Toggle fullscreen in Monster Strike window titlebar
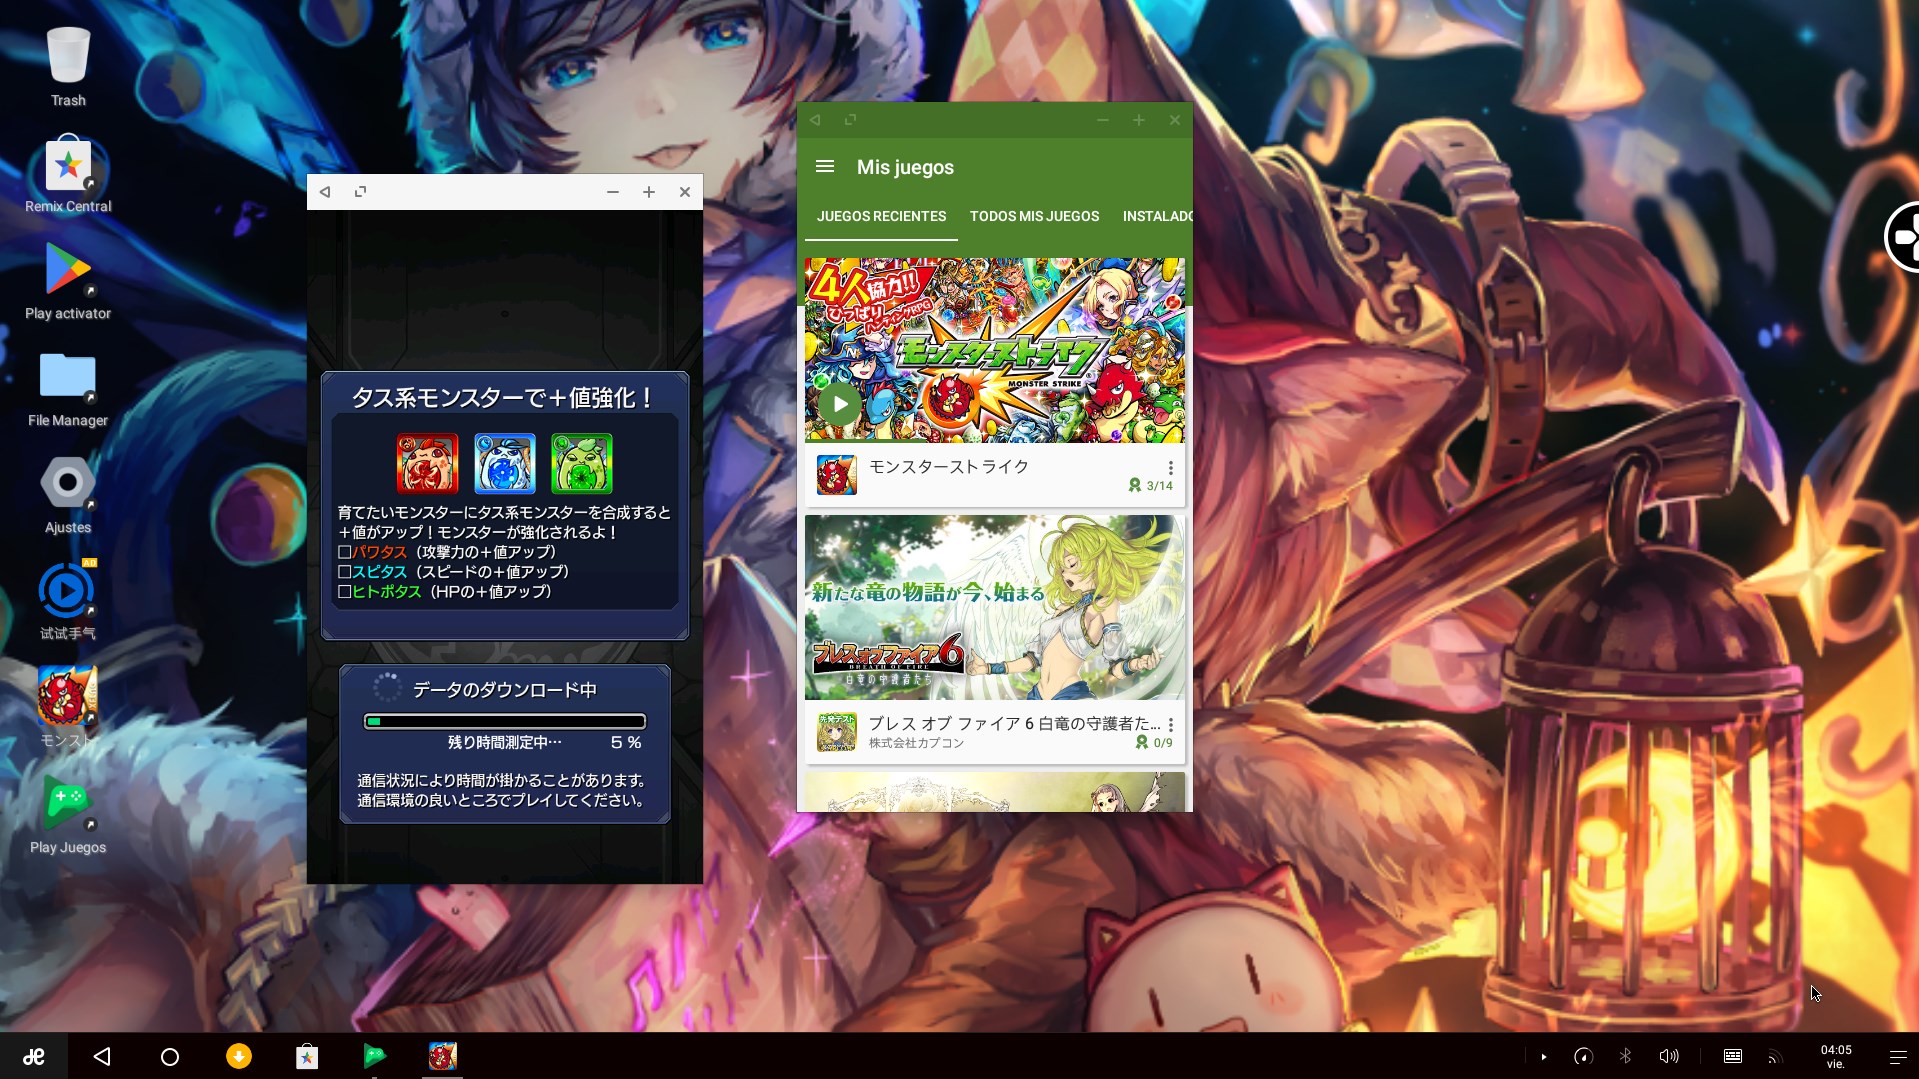Image resolution: width=1919 pixels, height=1079 pixels. point(360,192)
